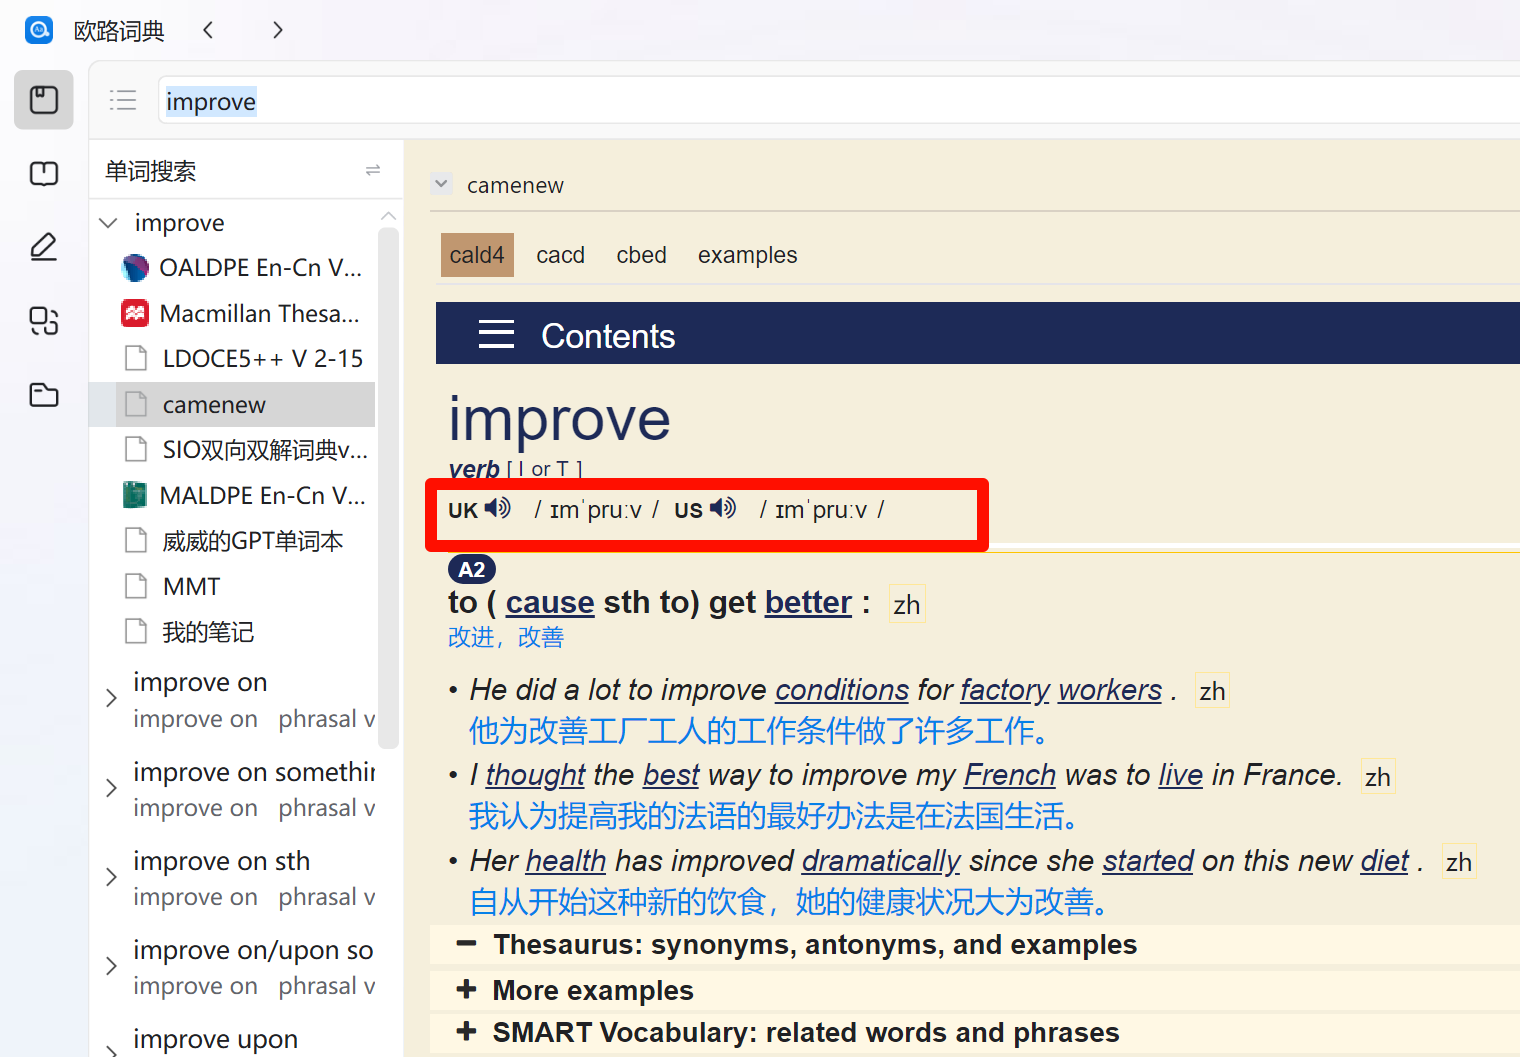Follow the 'thought' link
Image resolution: width=1520 pixels, height=1057 pixels.
(x=535, y=775)
